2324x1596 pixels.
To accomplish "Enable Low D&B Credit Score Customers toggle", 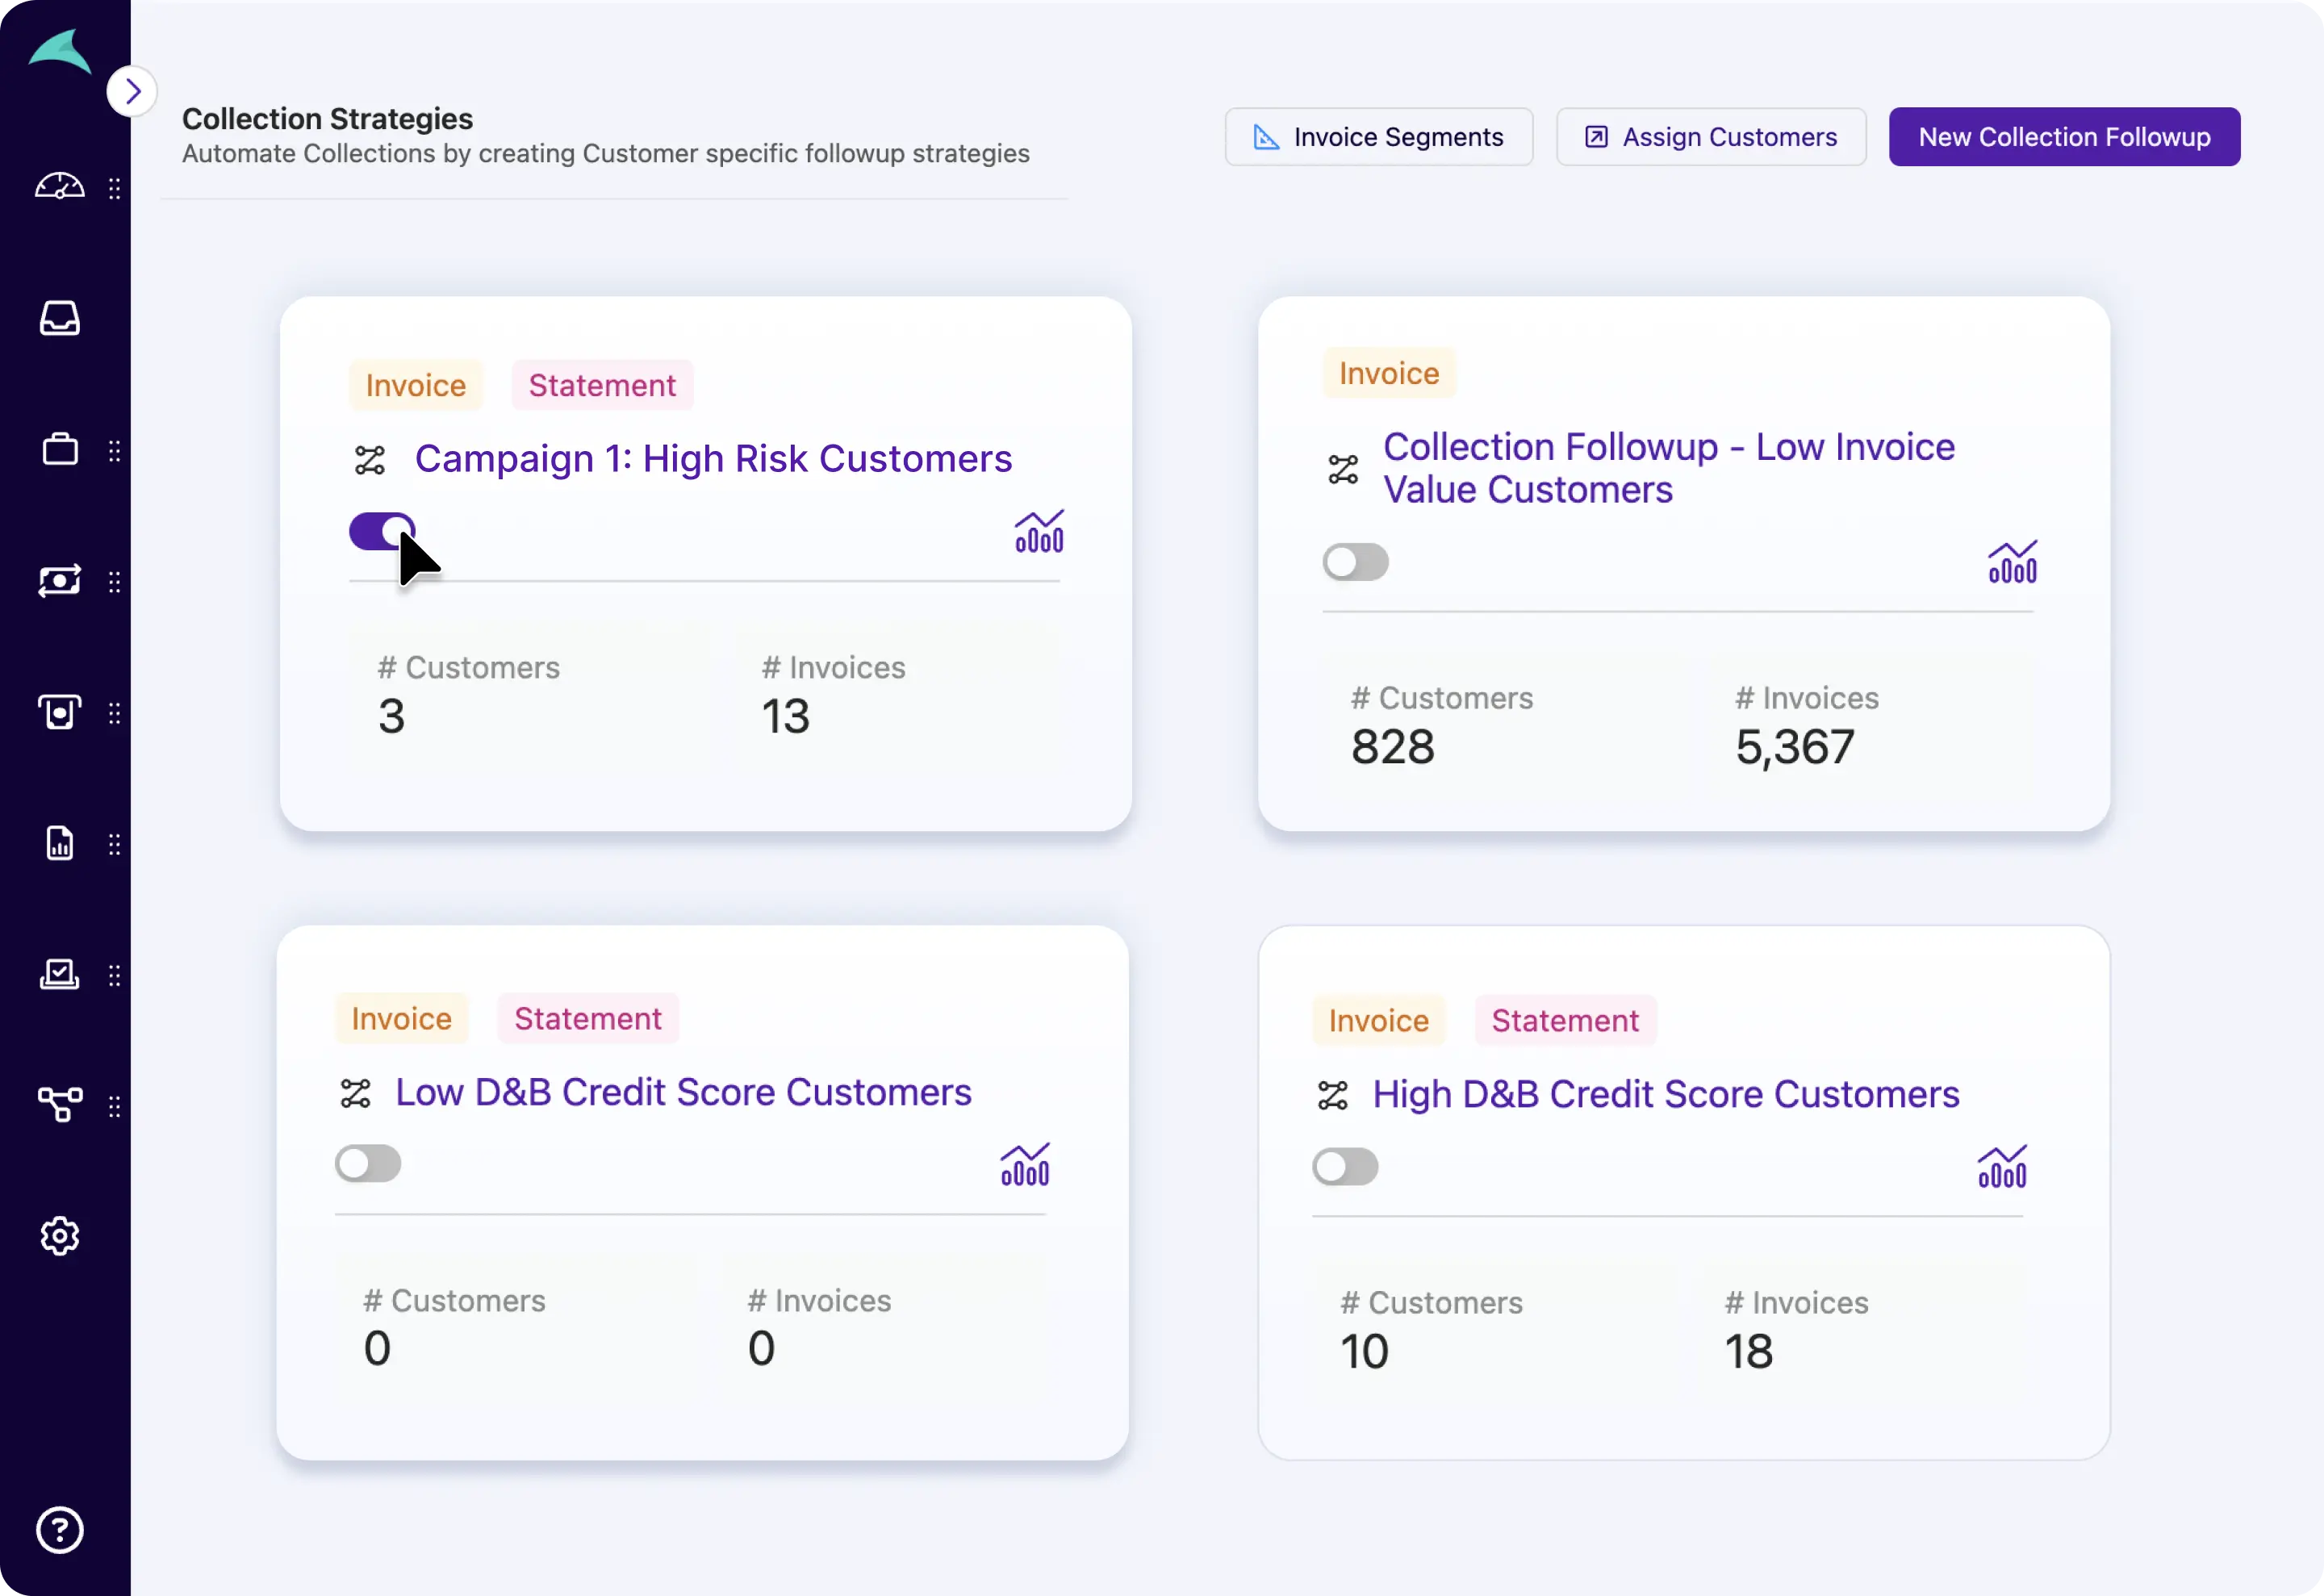I will pyautogui.click(x=368, y=1163).
